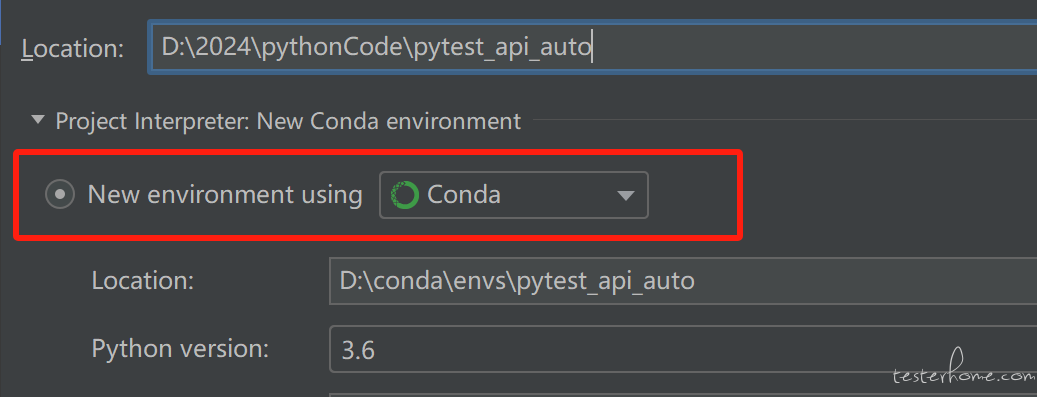Click the Location: label under Conda option
The width and height of the screenshot is (1037, 397).
pyautogui.click(x=143, y=281)
